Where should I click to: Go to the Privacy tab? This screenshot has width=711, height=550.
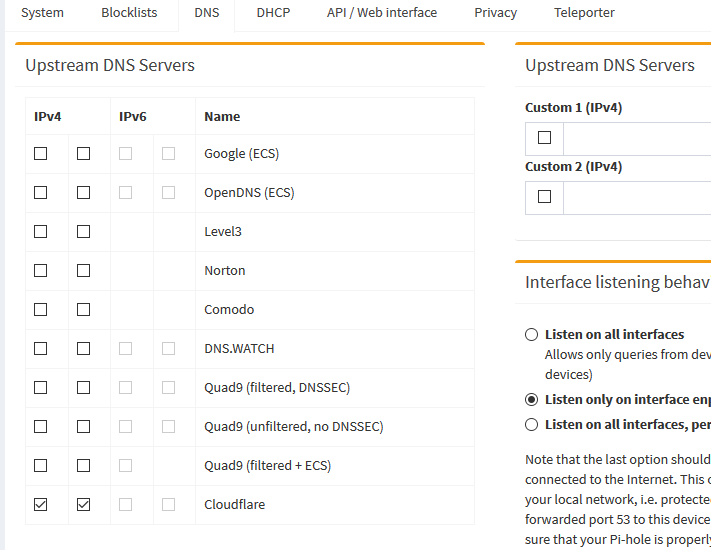pos(496,13)
